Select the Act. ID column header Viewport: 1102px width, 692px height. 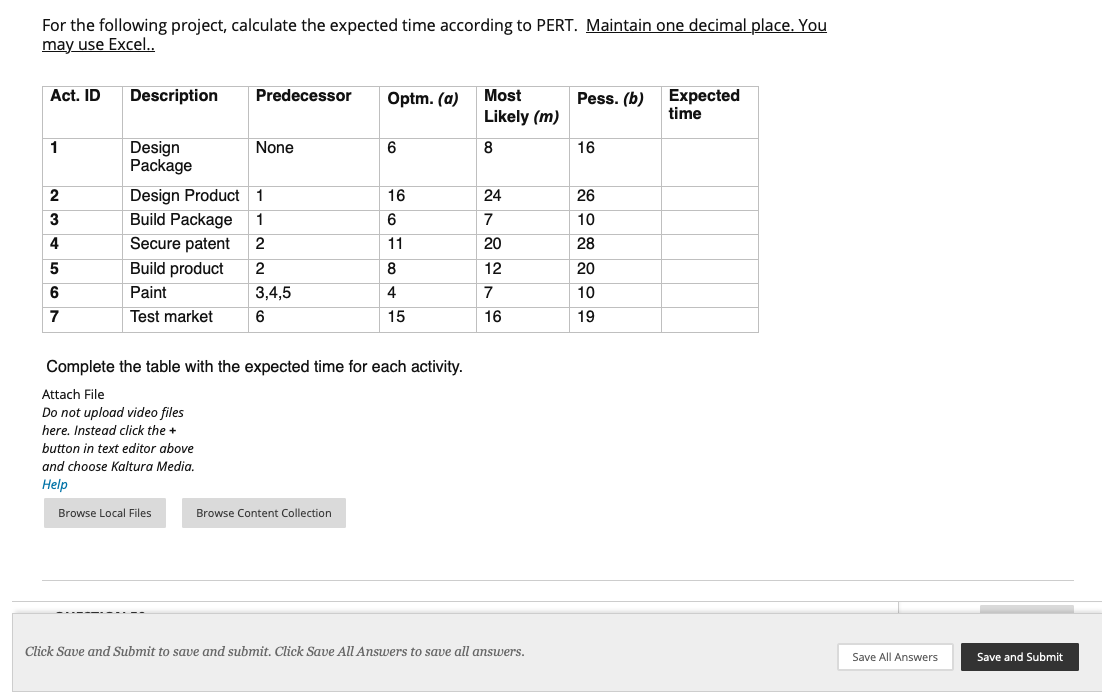click(x=74, y=96)
